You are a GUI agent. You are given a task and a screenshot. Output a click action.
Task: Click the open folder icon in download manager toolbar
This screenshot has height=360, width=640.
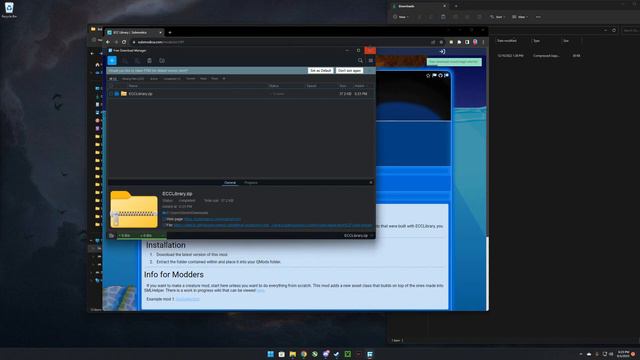[162, 60]
